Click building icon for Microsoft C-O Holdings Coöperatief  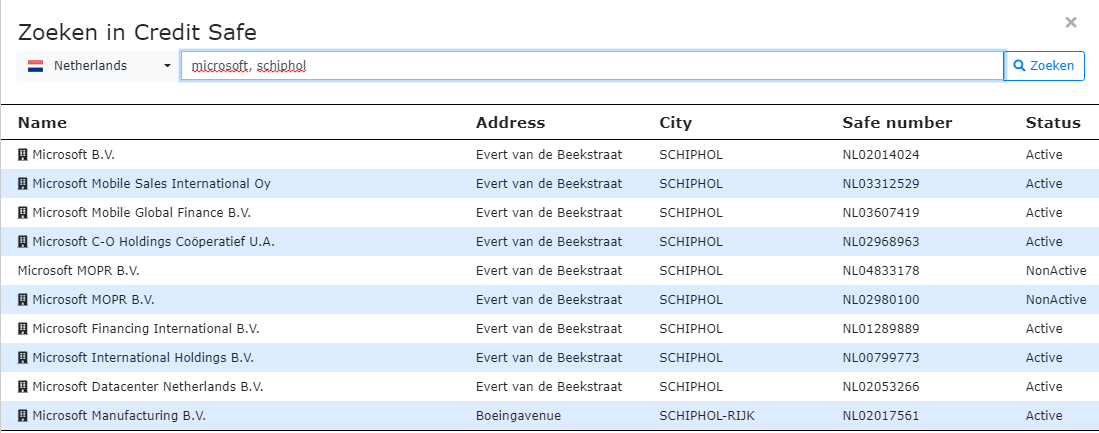tap(23, 242)
